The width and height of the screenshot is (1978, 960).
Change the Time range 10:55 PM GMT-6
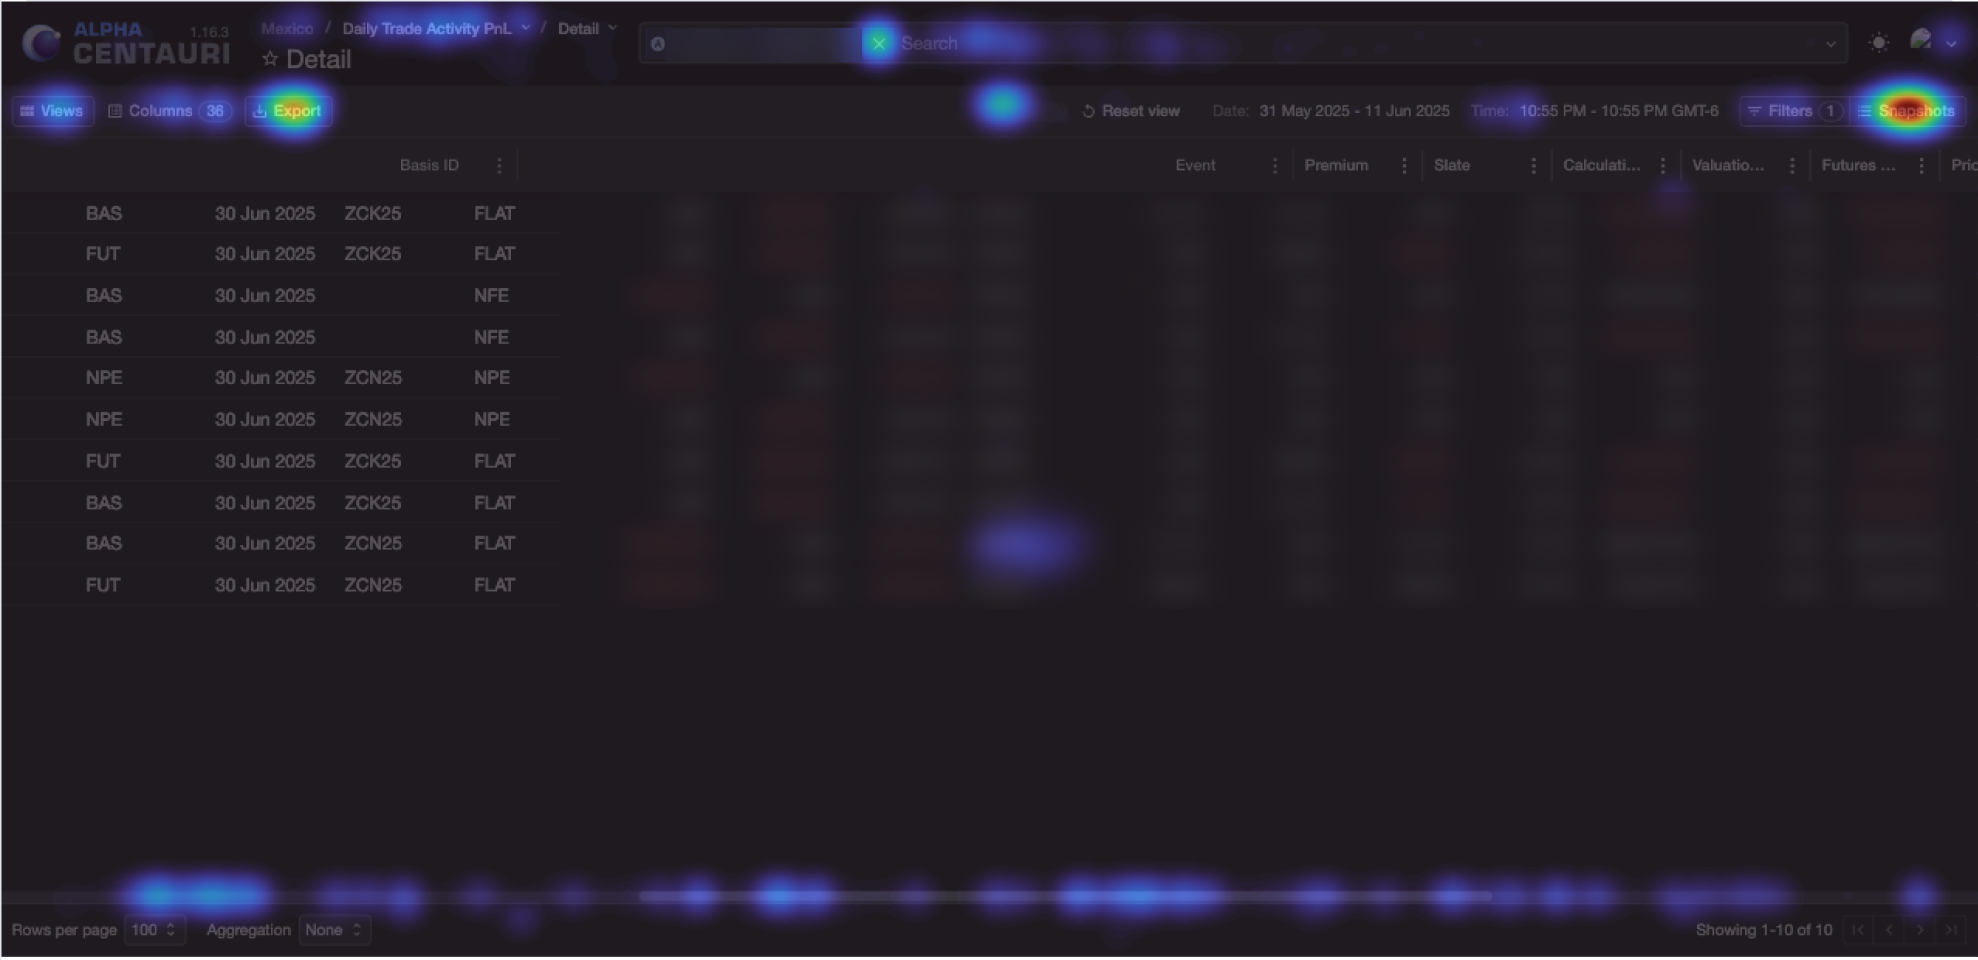[x=1619, y=111]
